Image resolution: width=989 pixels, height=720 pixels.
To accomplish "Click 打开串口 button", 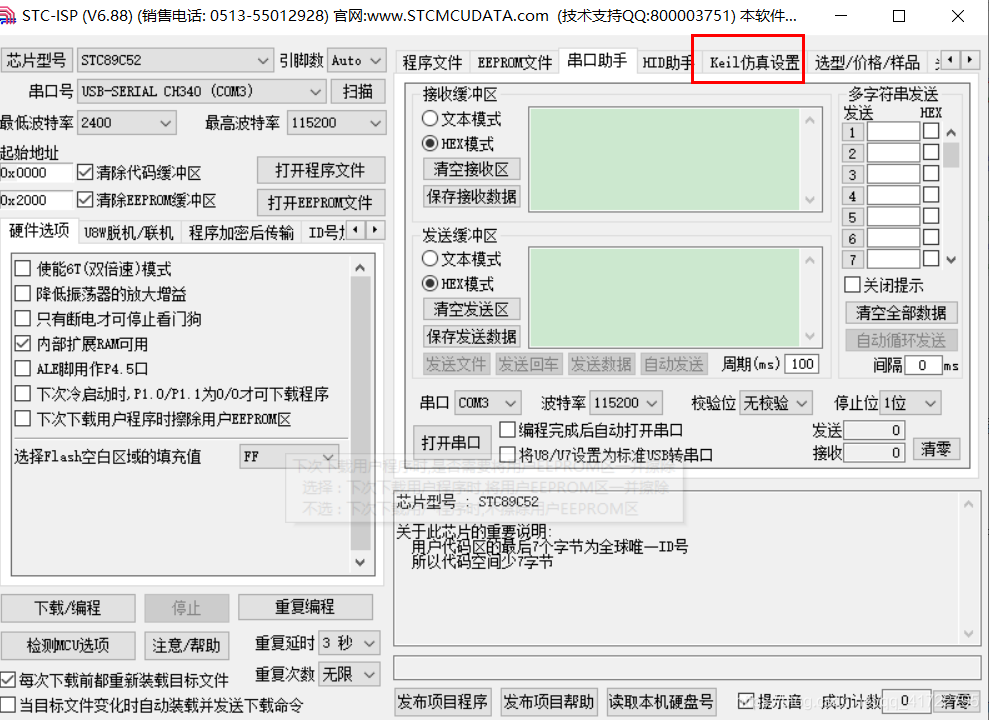I will (450, 443).
